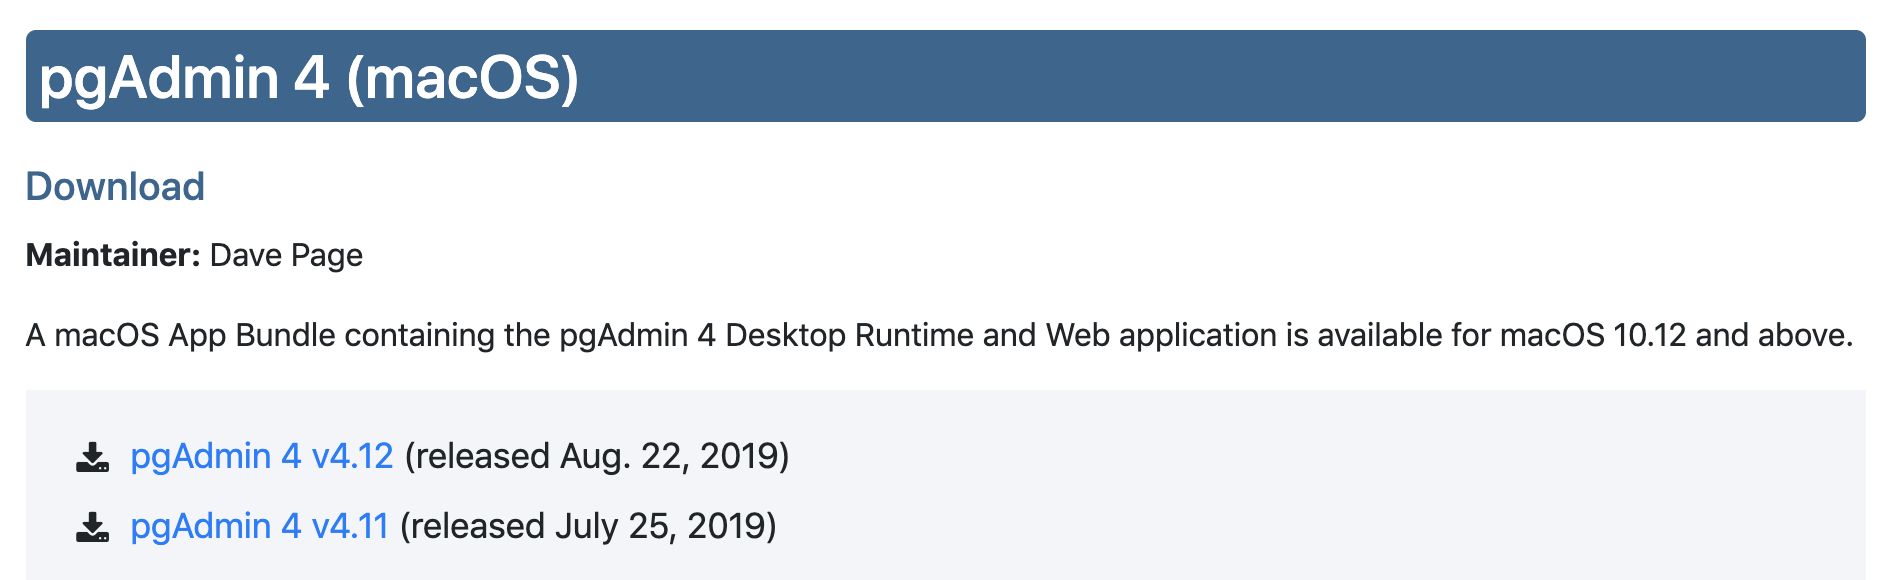The image size is (1886, 580).
Task: Open the pgAdmin 4 v4.12 download link
Action: (x=262, y=456)
